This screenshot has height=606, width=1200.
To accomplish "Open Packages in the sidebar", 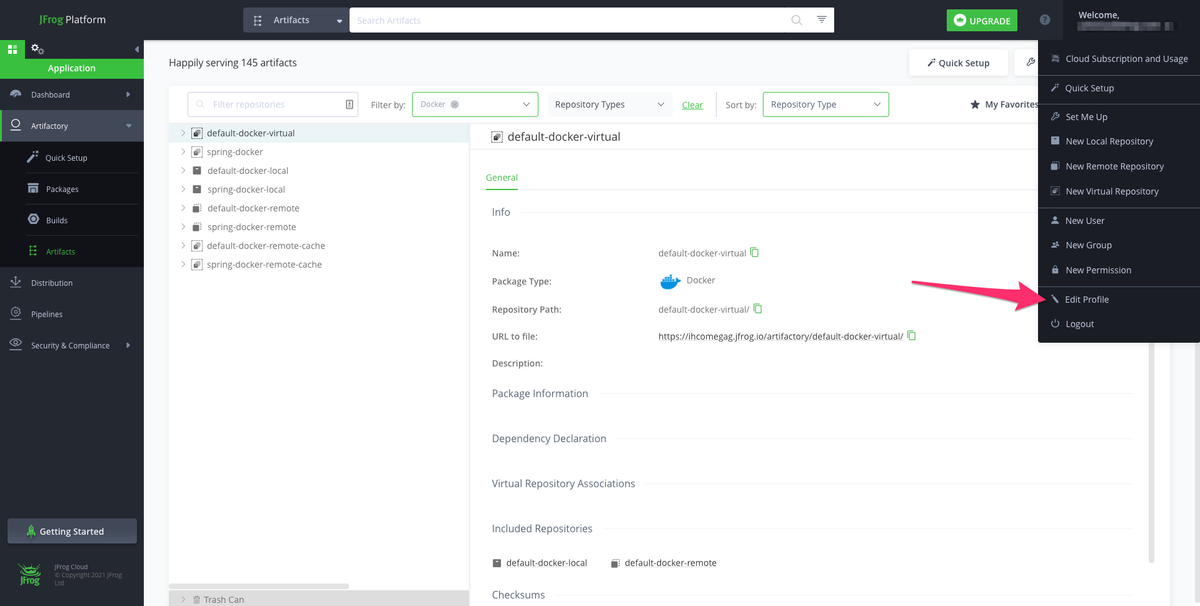I will click(72, 189).
